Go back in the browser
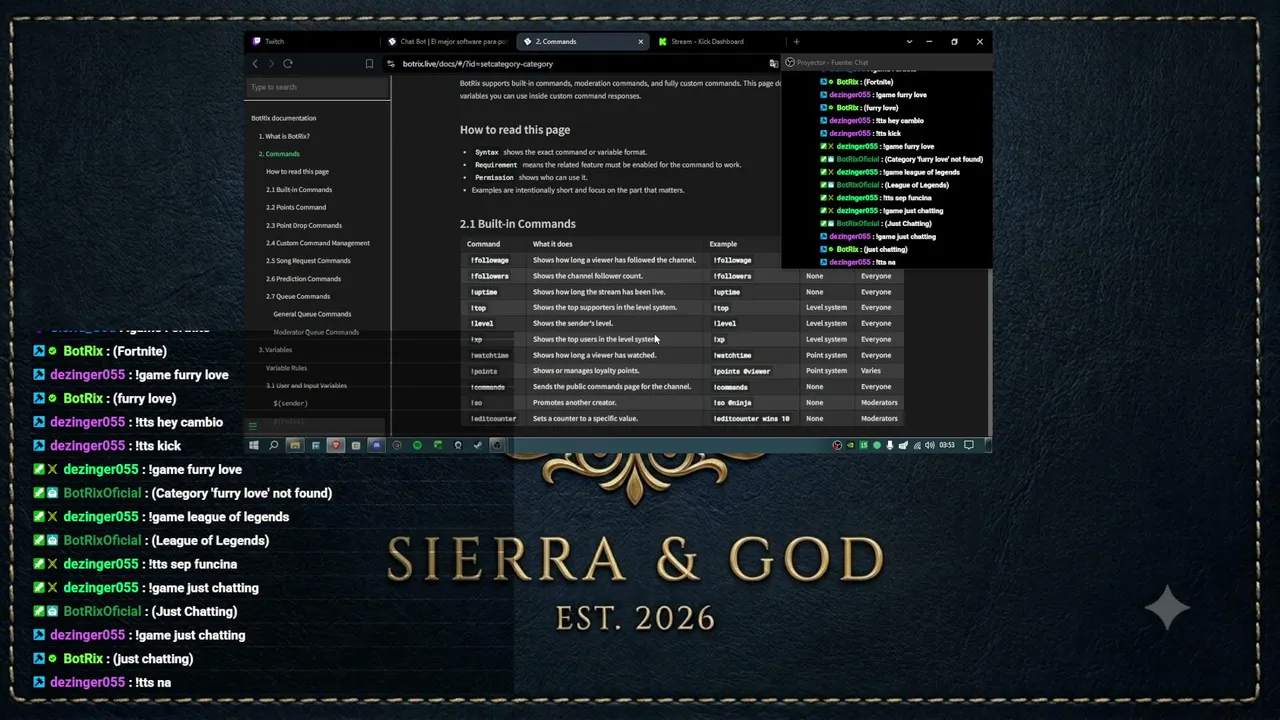Screen dimensions: 1280x720 coord(255,64)
